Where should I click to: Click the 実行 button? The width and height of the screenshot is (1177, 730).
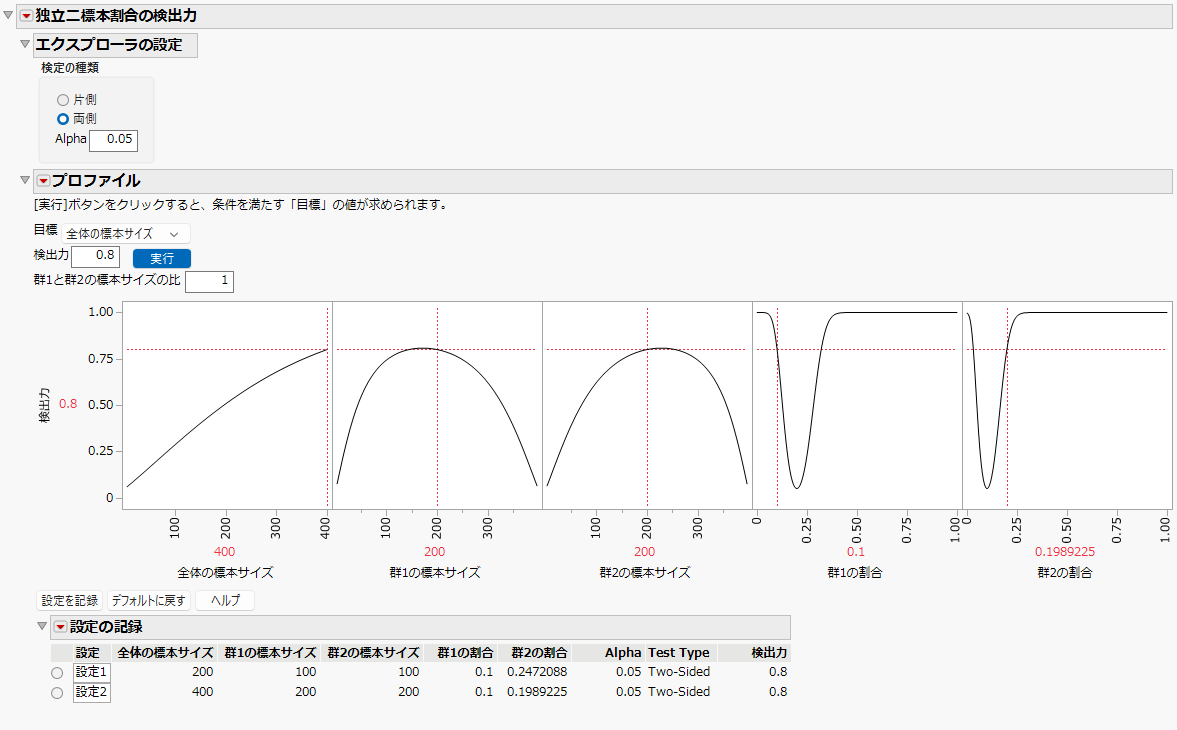click(x=161, y=258)
